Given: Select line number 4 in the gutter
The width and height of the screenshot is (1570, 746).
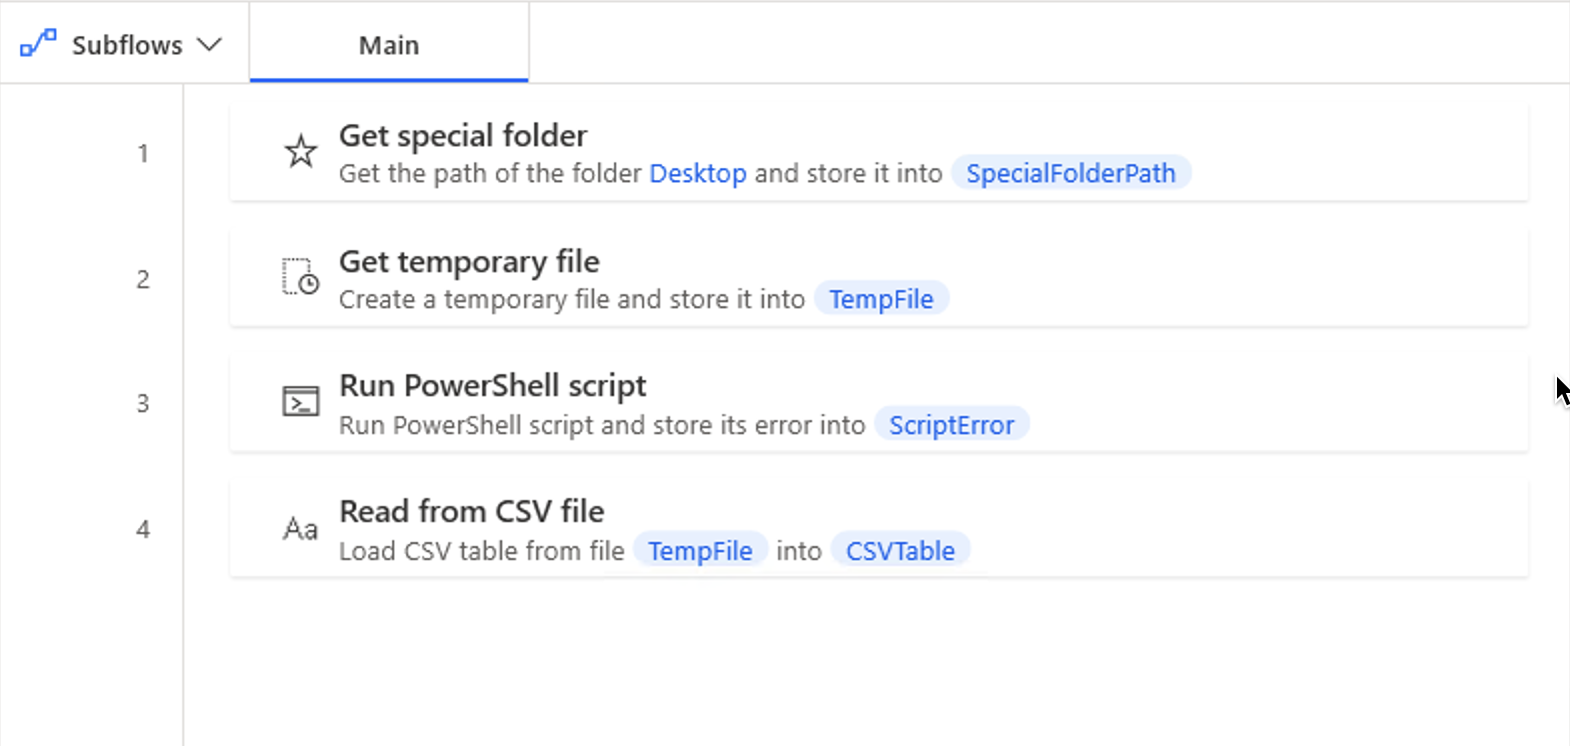Looking at the screenshot, I should pyautogui.click(x=143, y=529).
